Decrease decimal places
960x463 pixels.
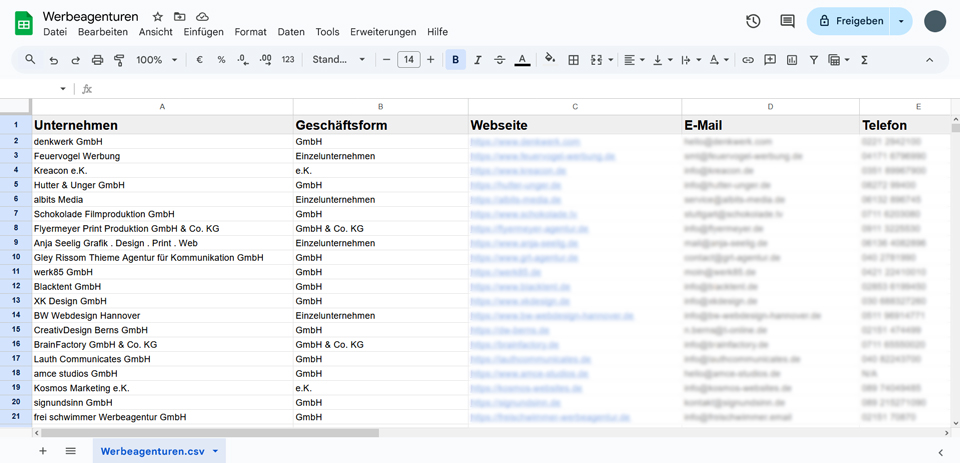pos(243,60)
